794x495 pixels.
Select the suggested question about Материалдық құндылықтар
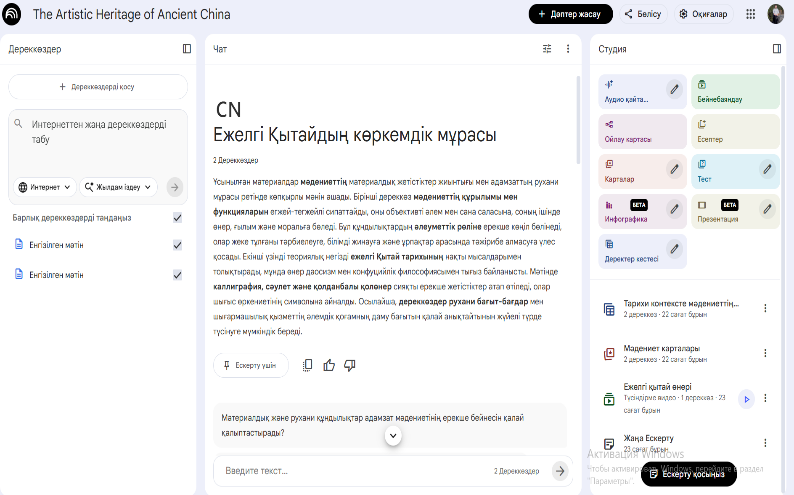[390, 425]
